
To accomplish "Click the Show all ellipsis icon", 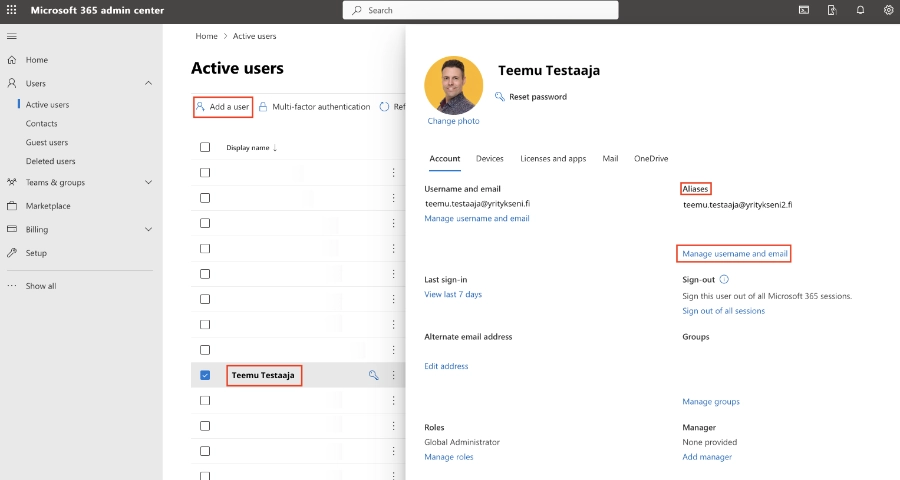I will 11,285.
